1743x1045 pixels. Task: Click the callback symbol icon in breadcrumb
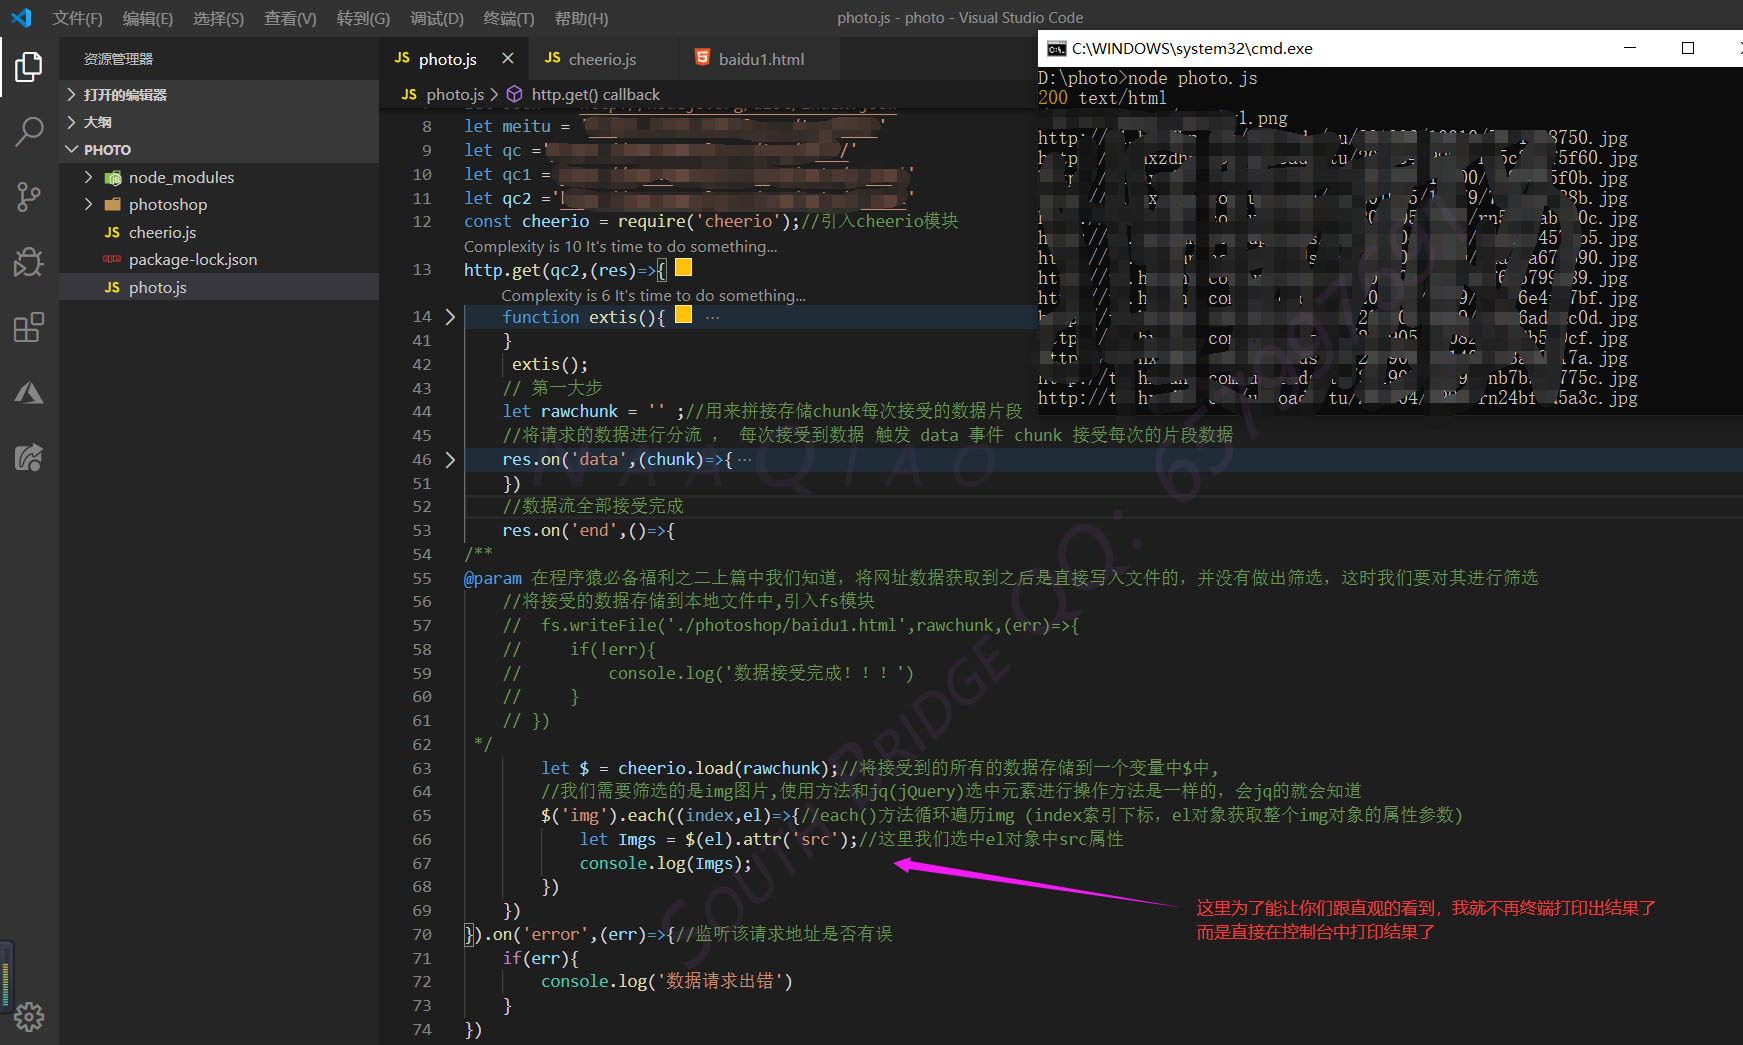[514, 94]
